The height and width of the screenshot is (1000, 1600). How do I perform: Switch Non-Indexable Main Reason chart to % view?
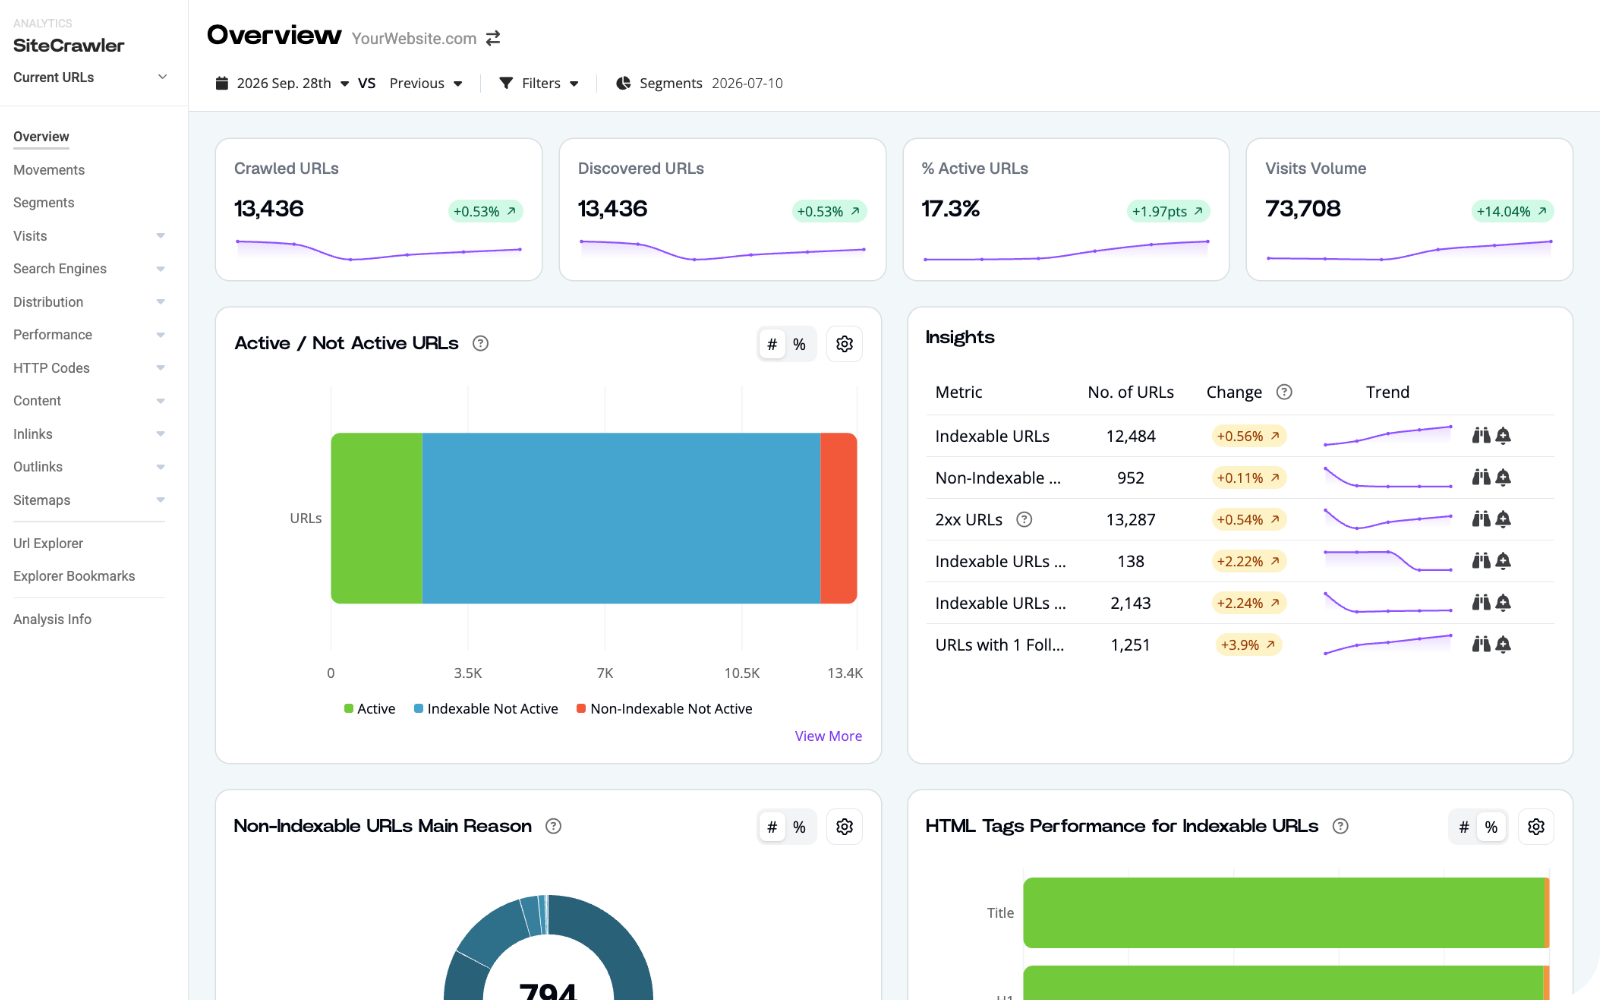coord(800,827)
